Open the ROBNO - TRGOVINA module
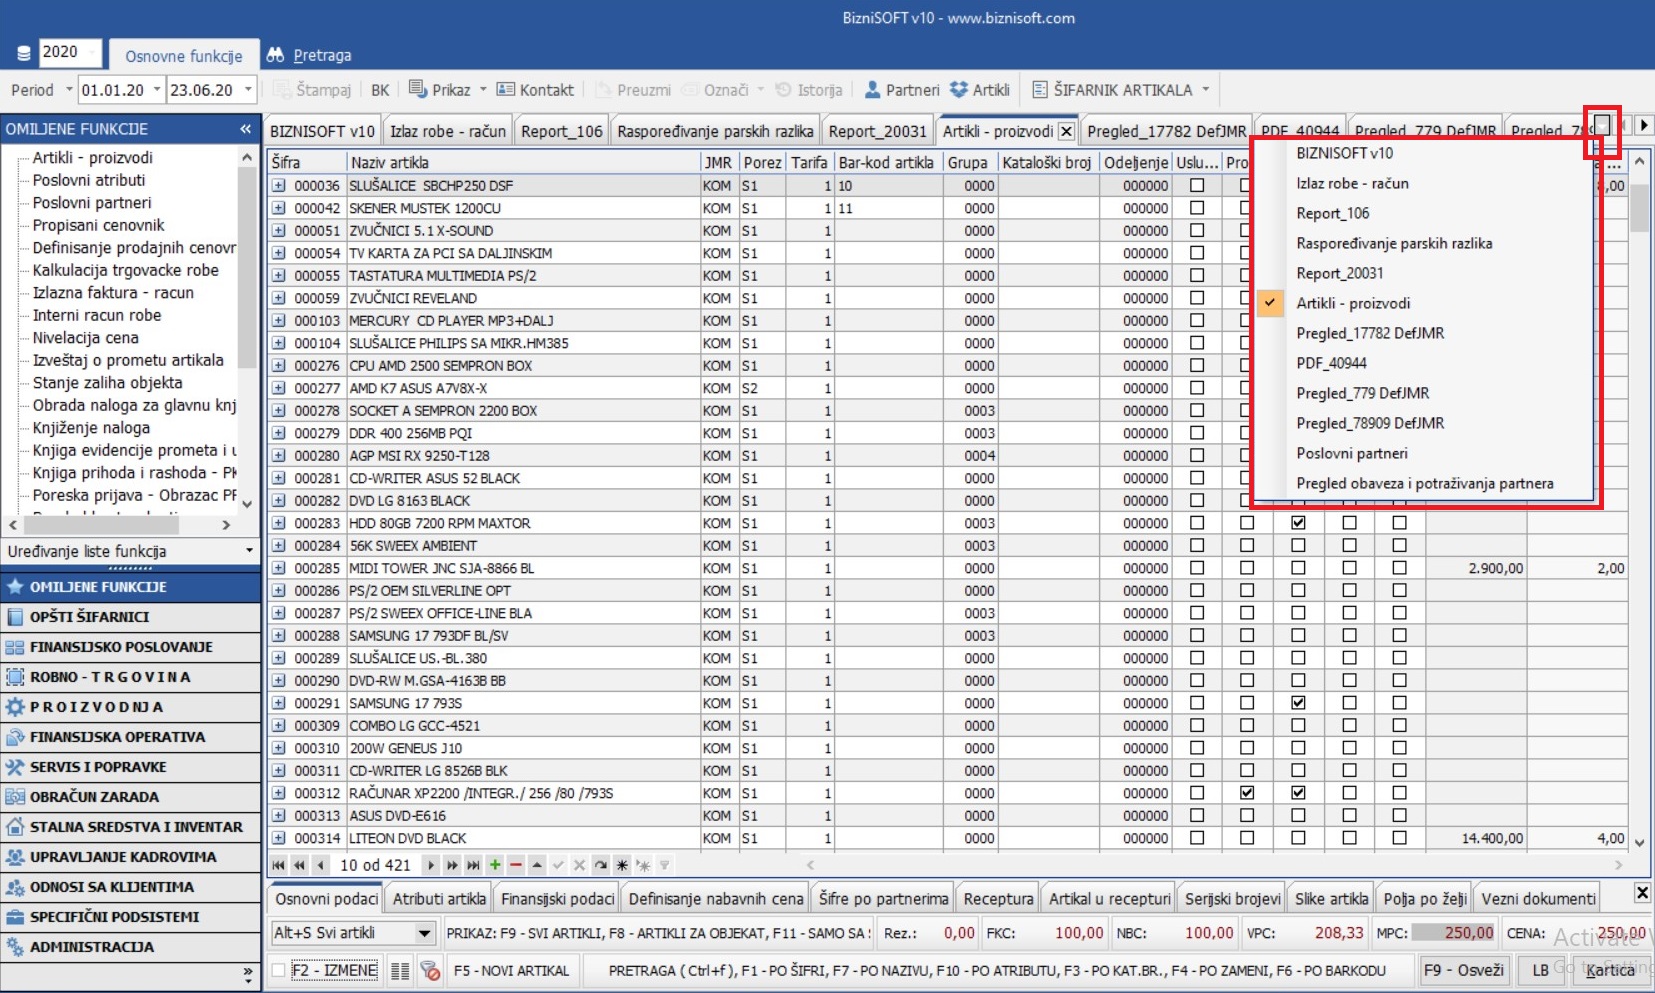Image resolution: width=1655 pixels, height=993 pixels. 130,677
